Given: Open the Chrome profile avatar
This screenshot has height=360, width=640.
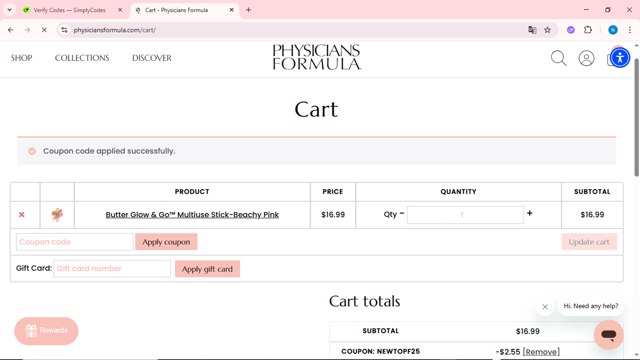Looking at the screenshot, I should click(x=613, y=30).
